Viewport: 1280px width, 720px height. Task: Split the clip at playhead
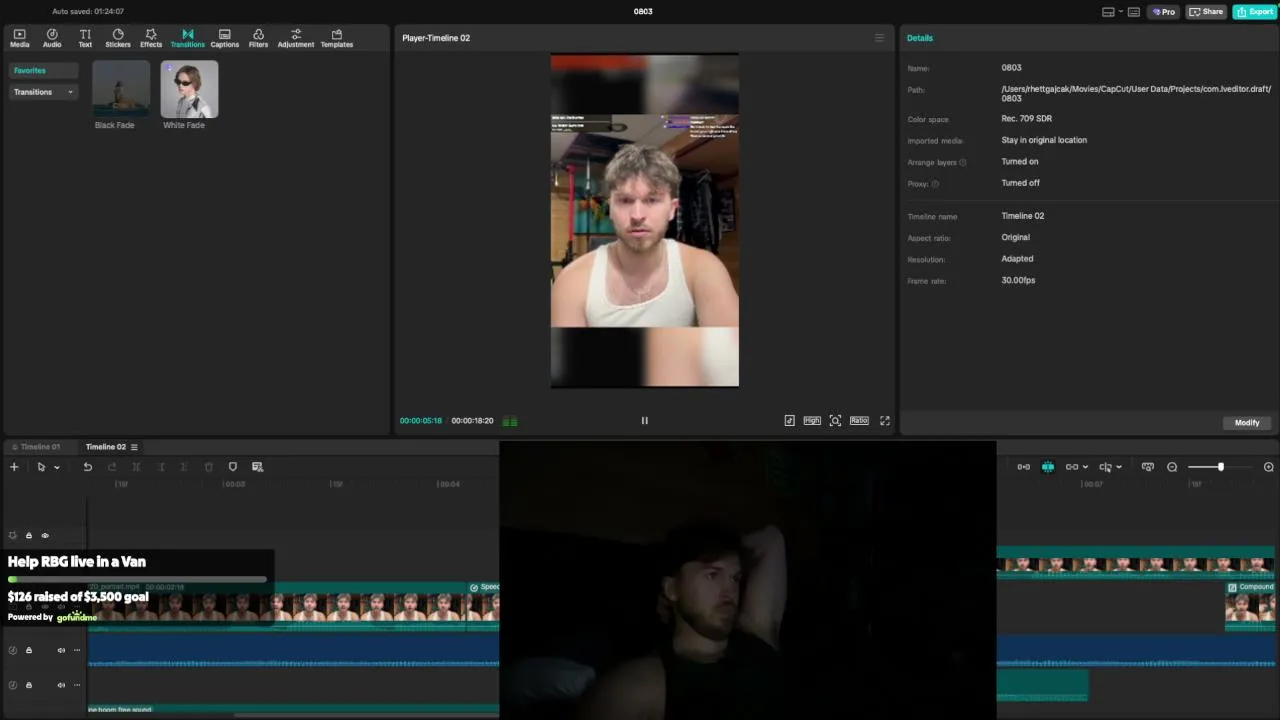pos(136,467)
